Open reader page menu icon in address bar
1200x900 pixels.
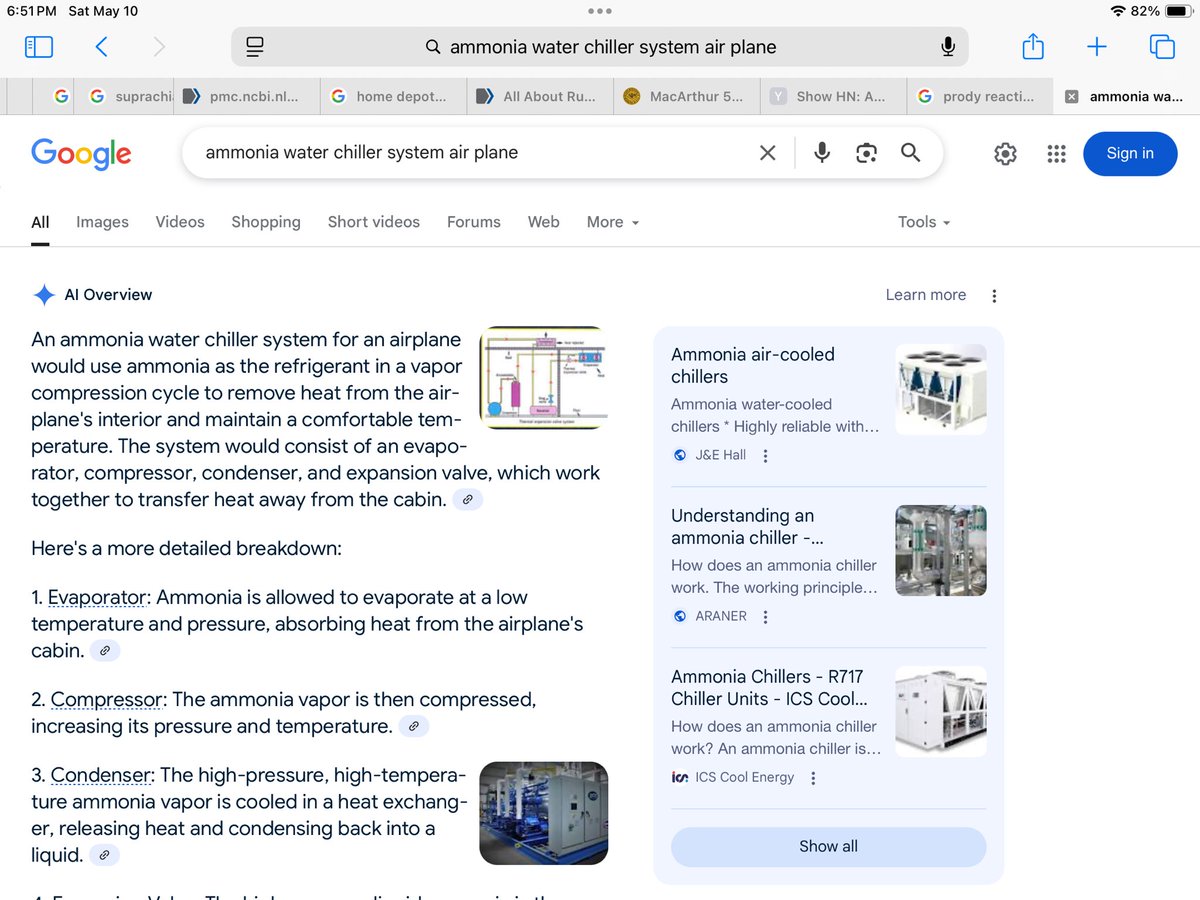pos(254,47)
